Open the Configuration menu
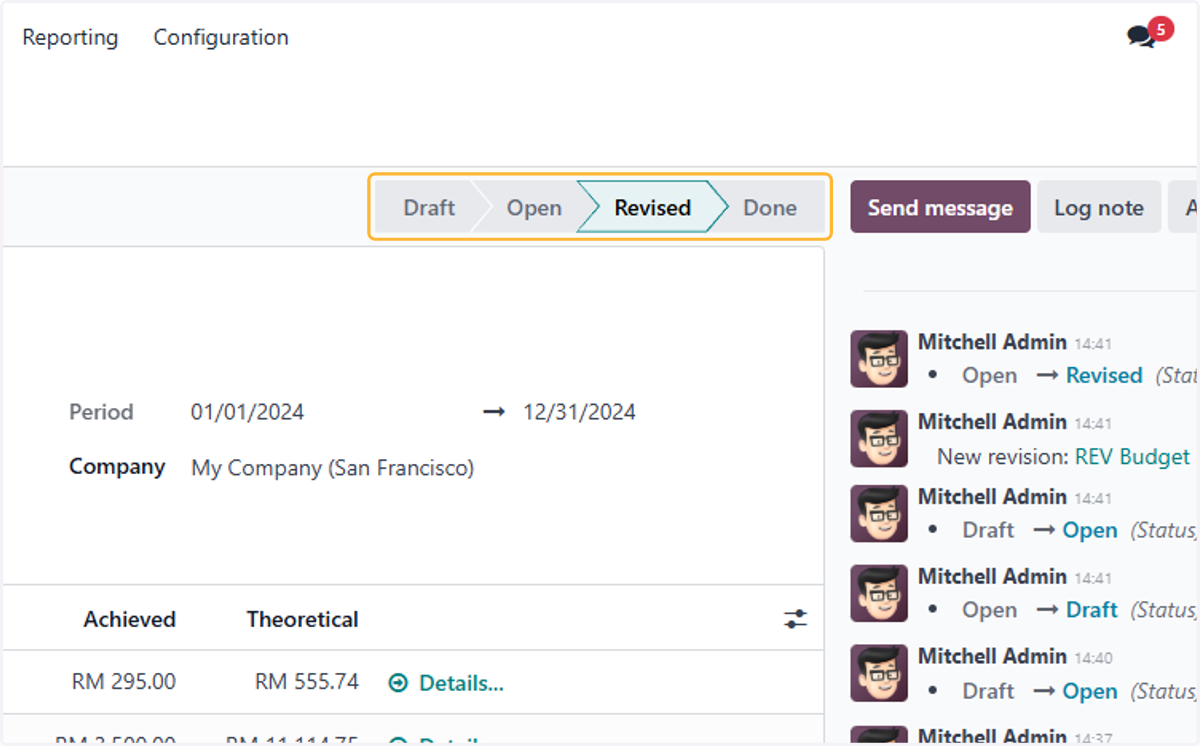 pyautogui.click(x=221, y=37)
